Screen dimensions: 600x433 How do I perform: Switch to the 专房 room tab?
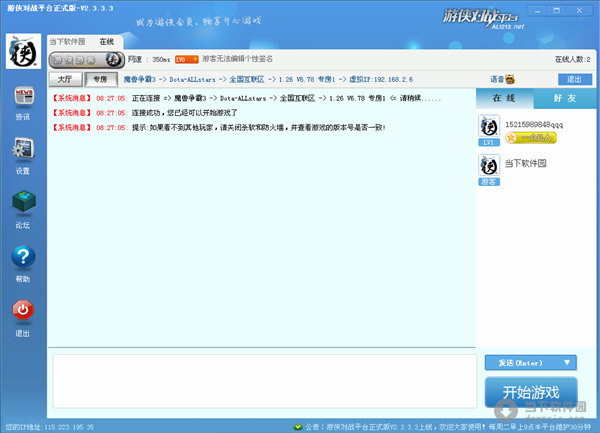(100, 80)
